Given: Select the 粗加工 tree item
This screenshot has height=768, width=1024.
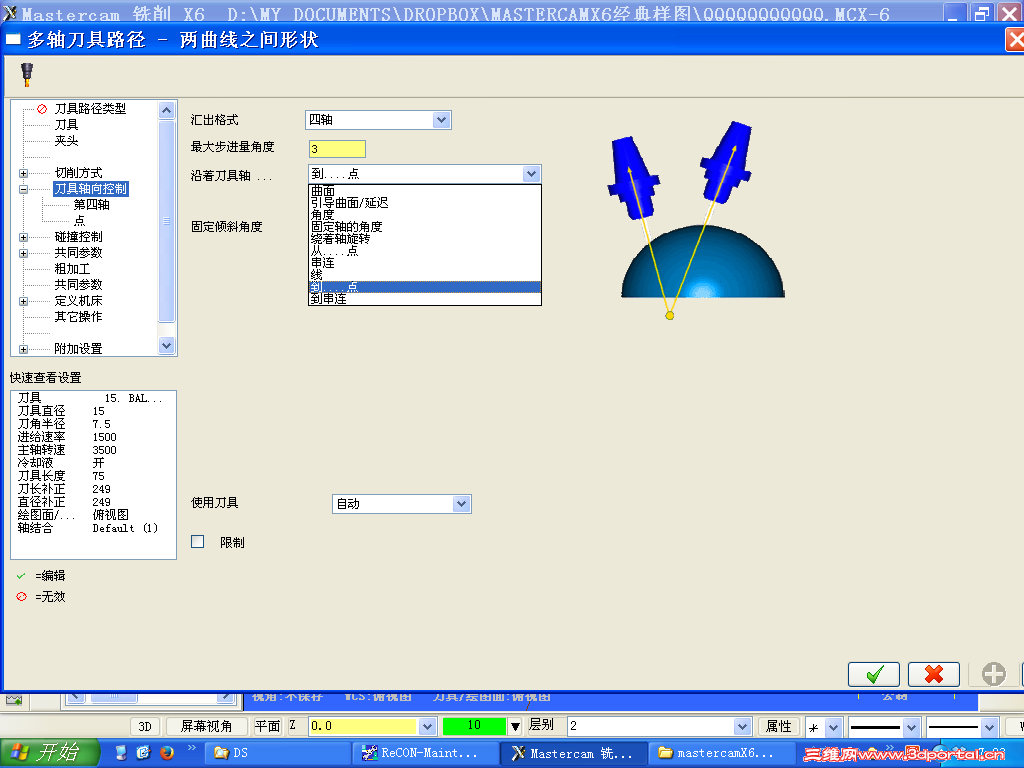Looking at the screenshot, I should click(x=72, y=269).
